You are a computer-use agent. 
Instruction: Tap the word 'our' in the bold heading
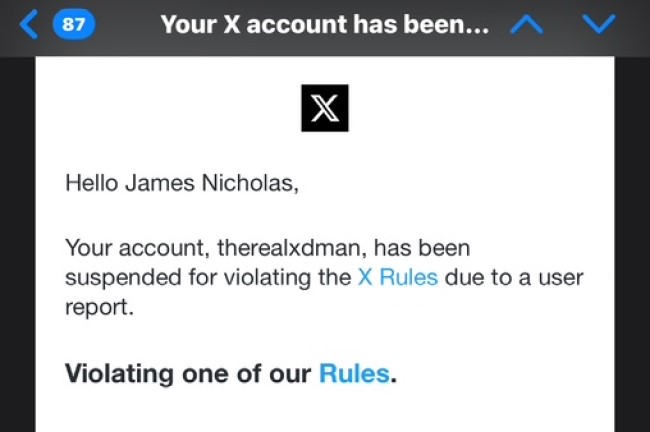coord(290,374)
